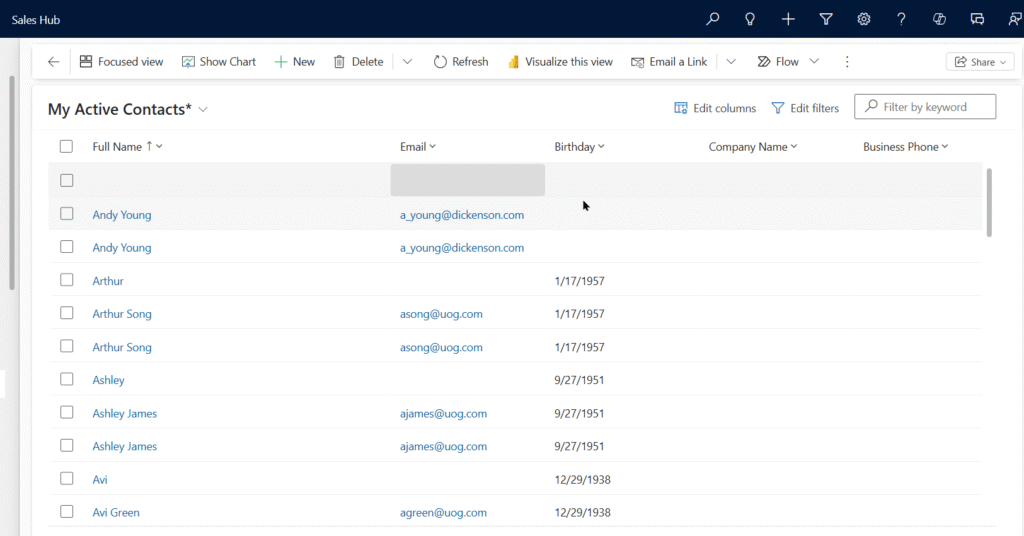Click the help question mark icon
The image size is (1024, 536).
901,19
